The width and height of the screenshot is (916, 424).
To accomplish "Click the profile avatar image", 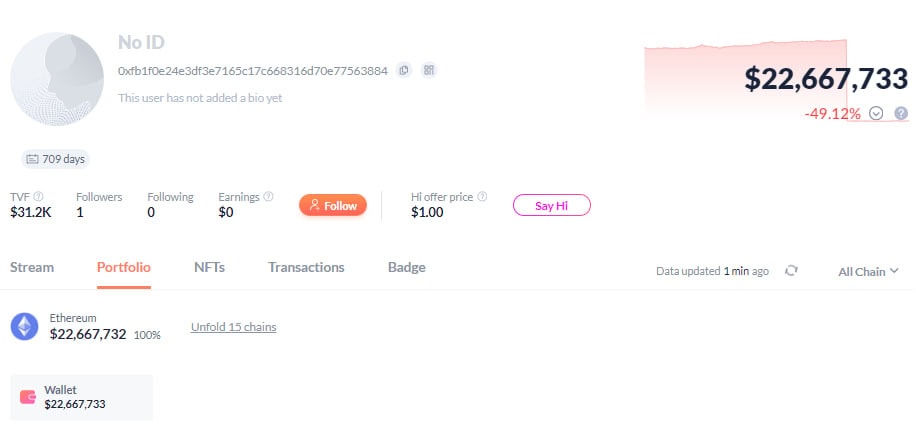I will click(x=54, y=79).
